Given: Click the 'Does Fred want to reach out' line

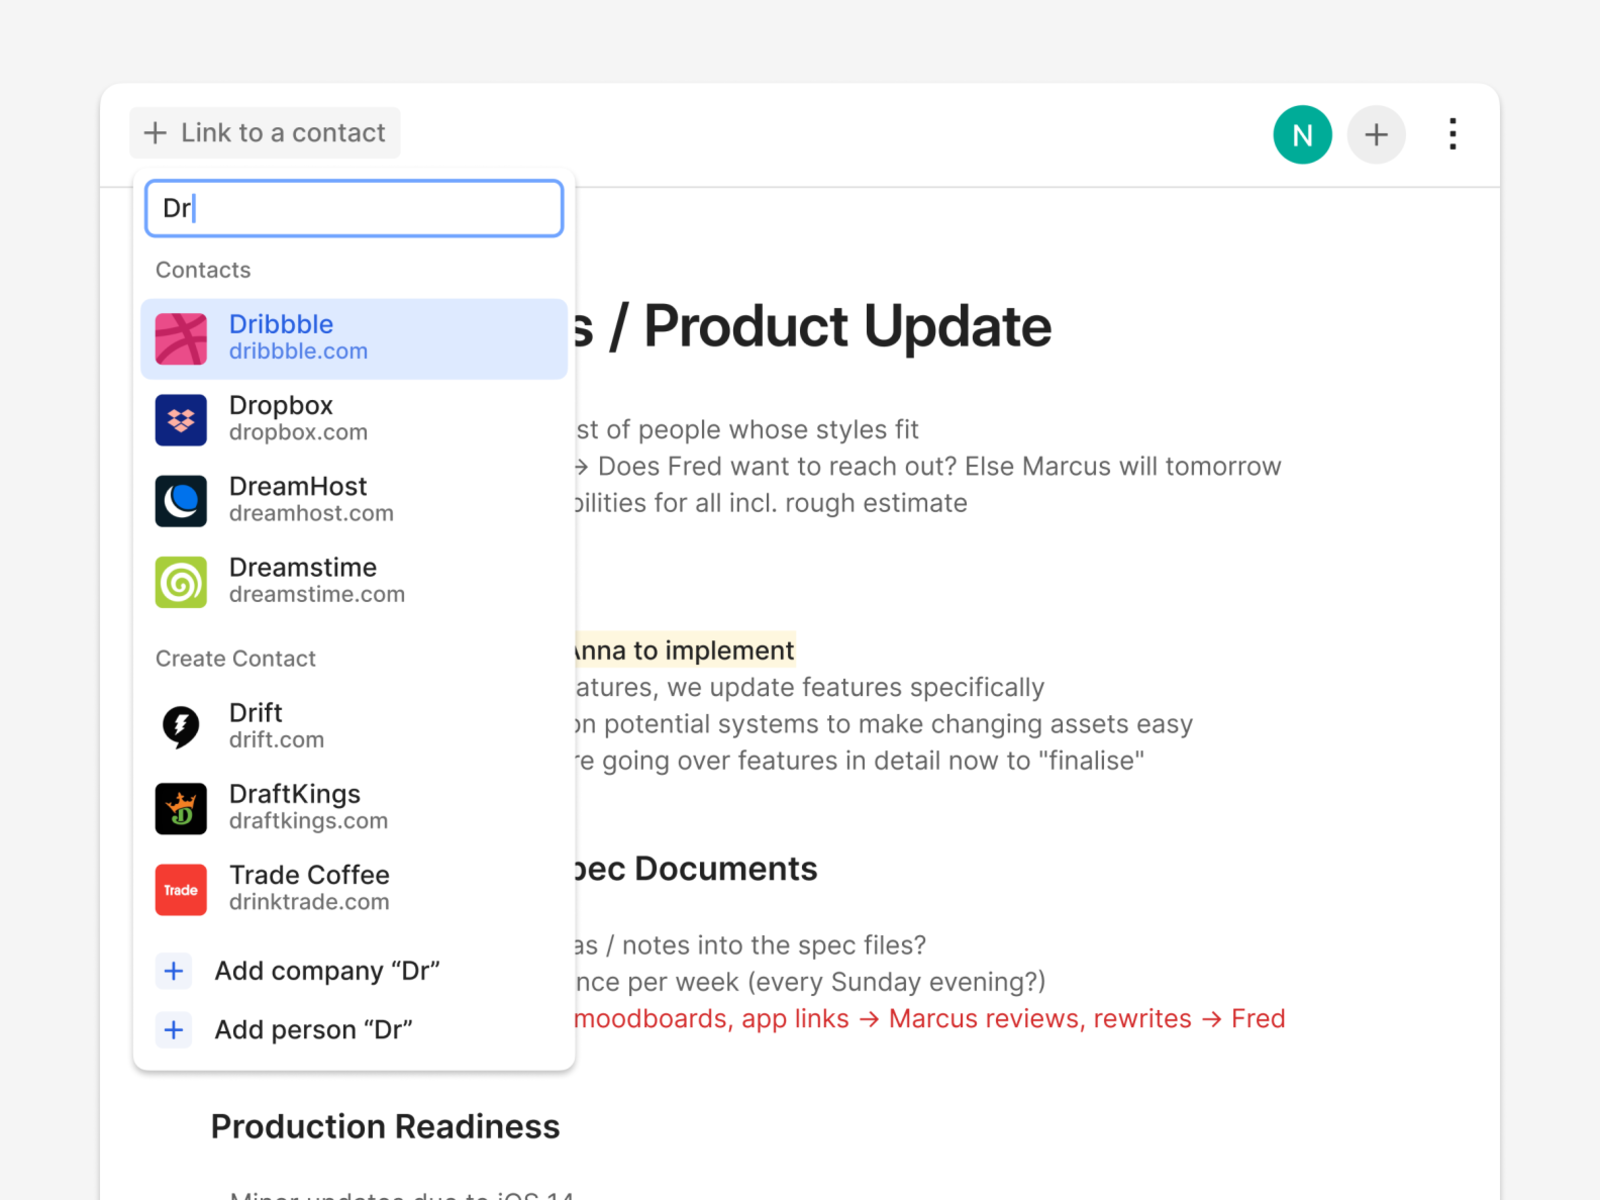Looking at the screenshot, I should pos(928,467).
